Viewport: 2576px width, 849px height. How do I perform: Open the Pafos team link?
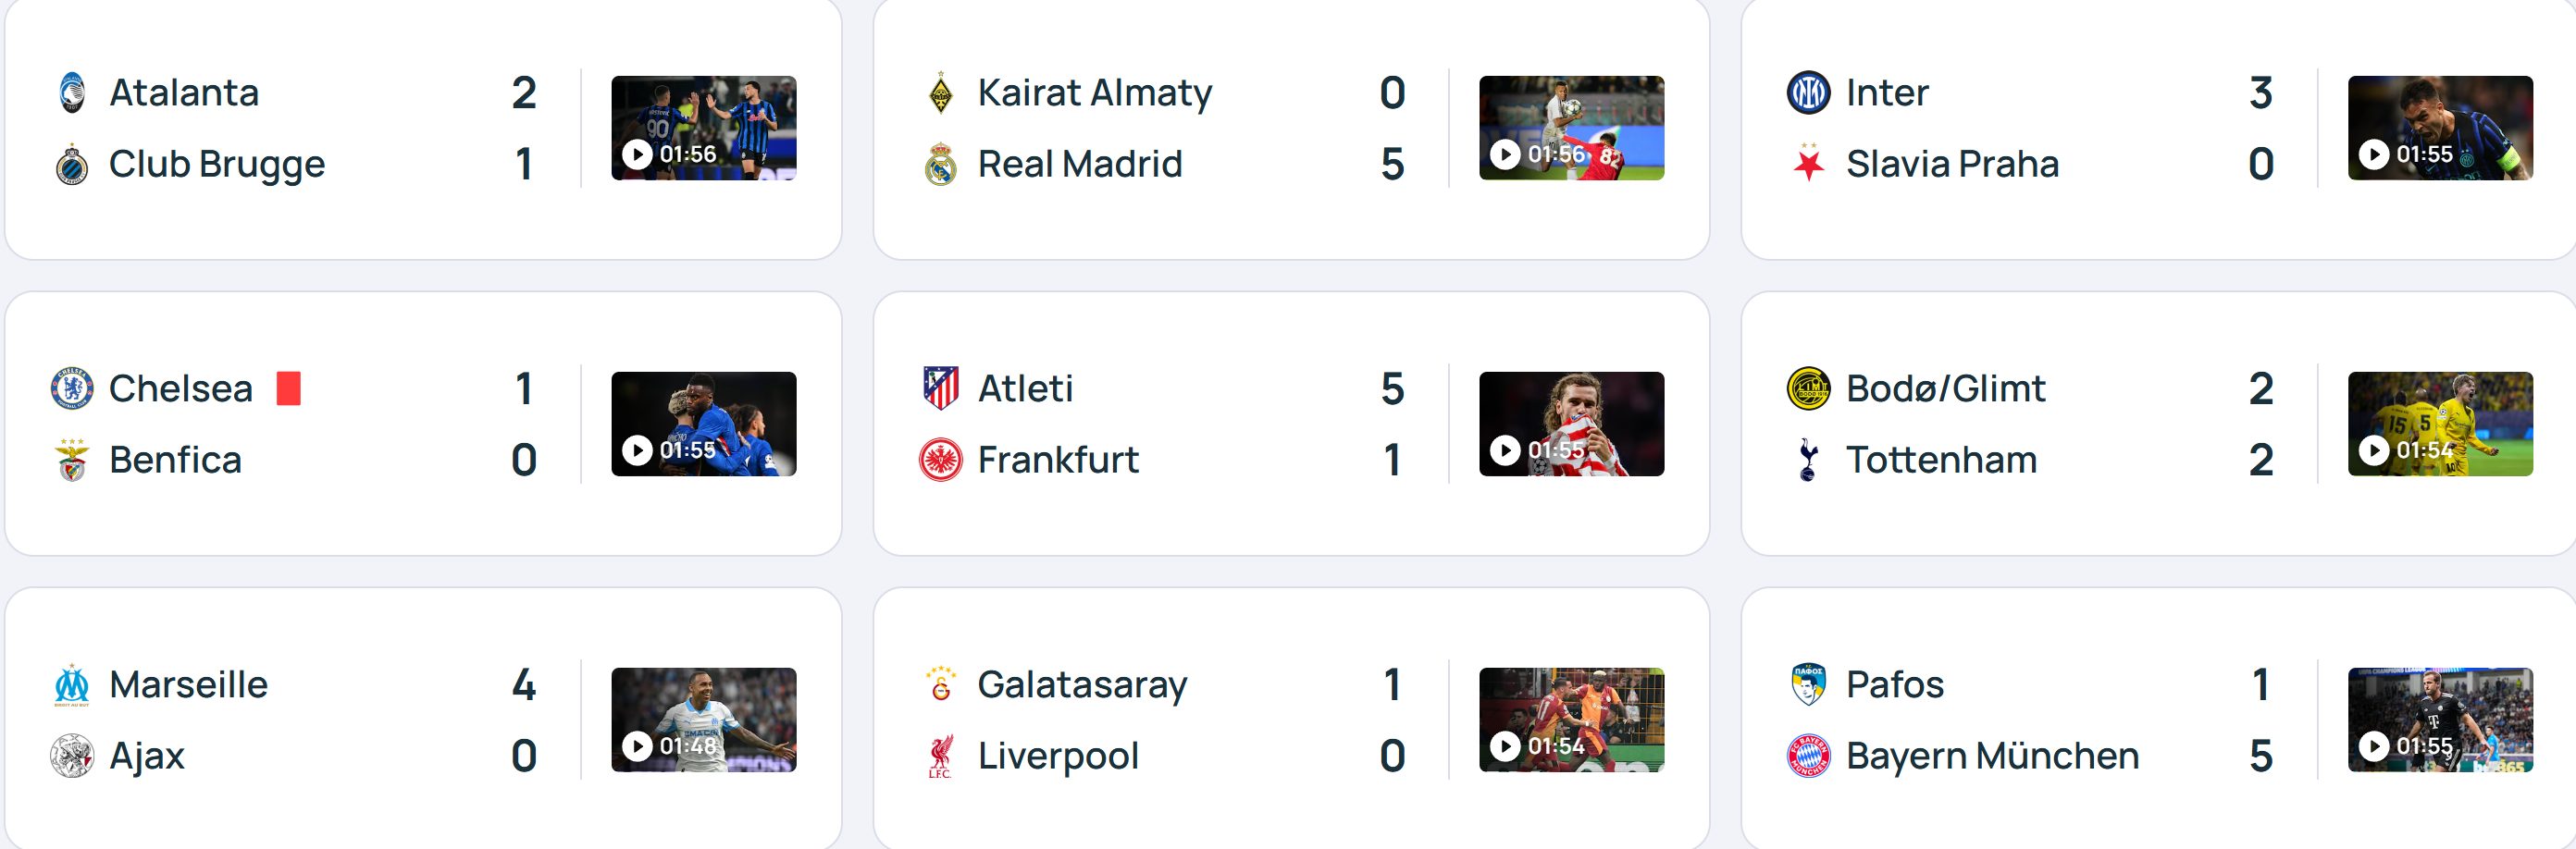pos(1894,685)
